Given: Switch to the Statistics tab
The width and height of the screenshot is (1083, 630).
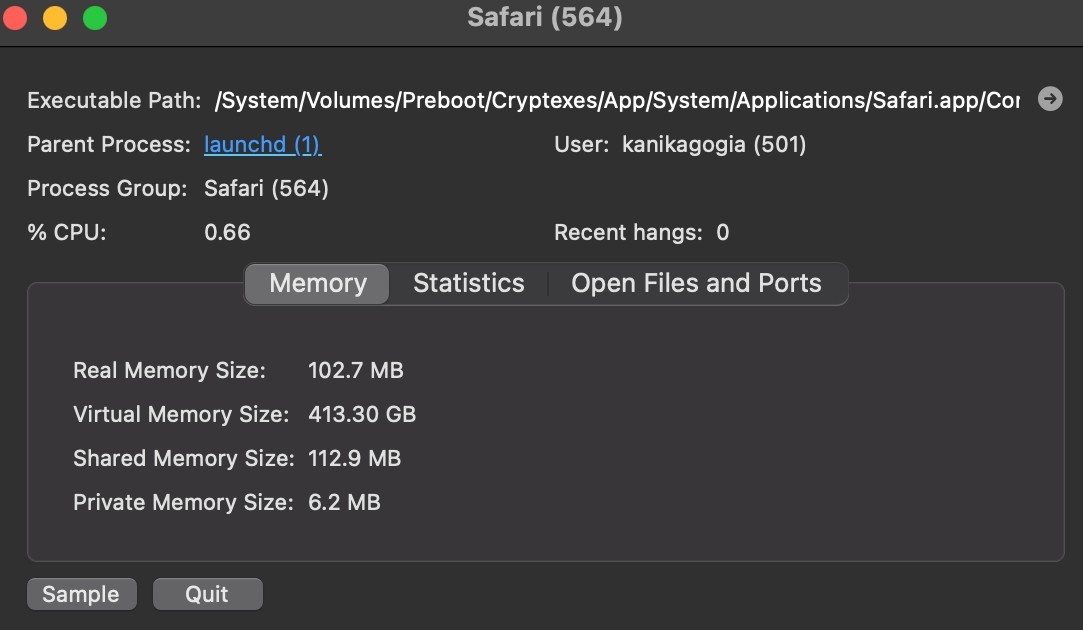Looking at the screenshot, I should (x=468, y=283).
